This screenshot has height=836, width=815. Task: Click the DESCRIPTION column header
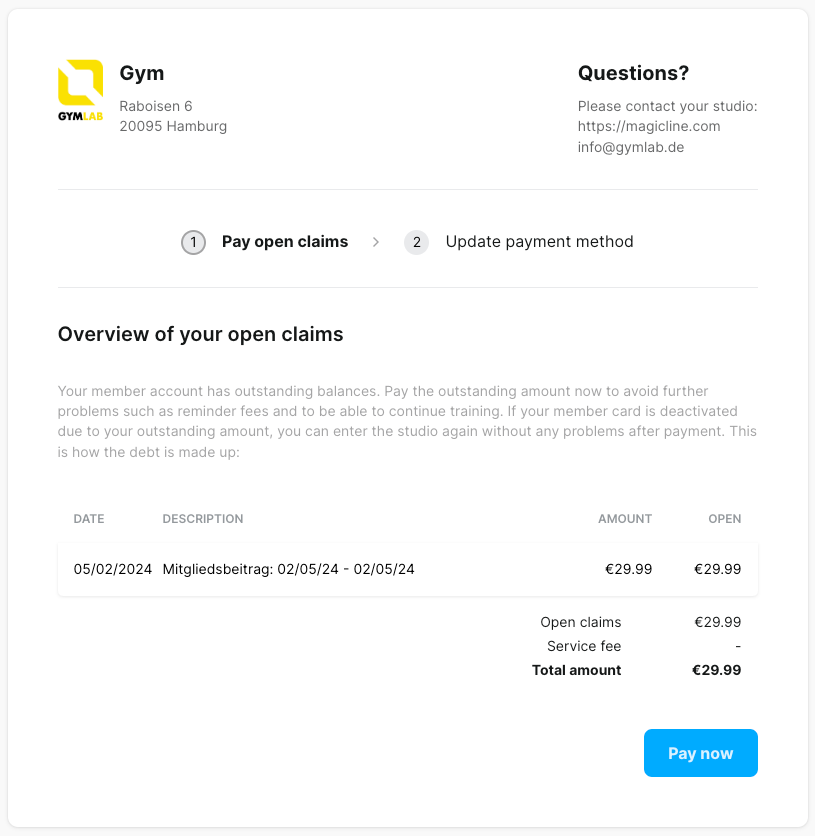coord(203,519)
